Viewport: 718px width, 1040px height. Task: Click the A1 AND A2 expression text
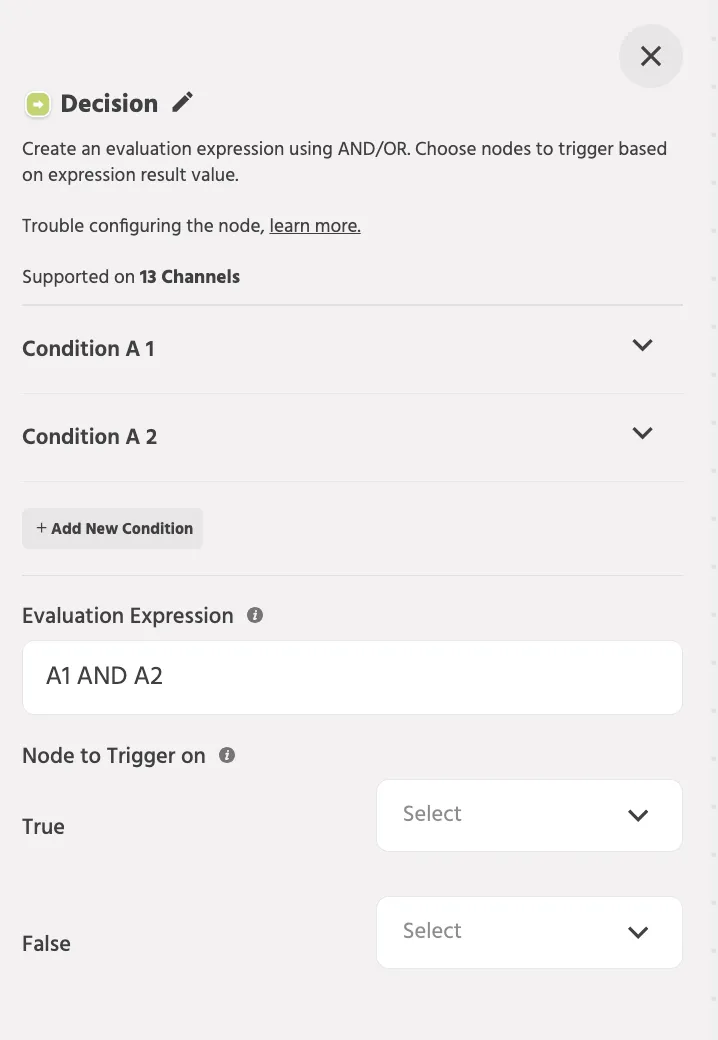click(104, 676)
